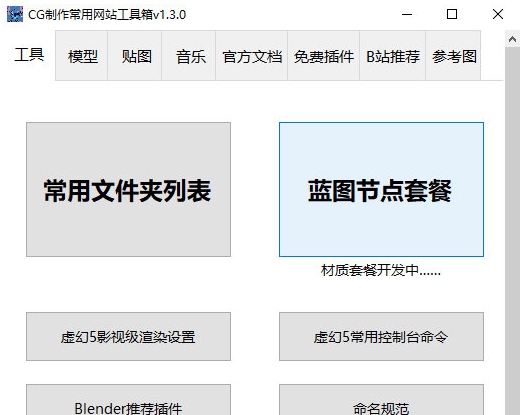Viewport: 523px width, 415px height.
Task: Click the scrollbar up arrow
Action: (x=512, y=39)
